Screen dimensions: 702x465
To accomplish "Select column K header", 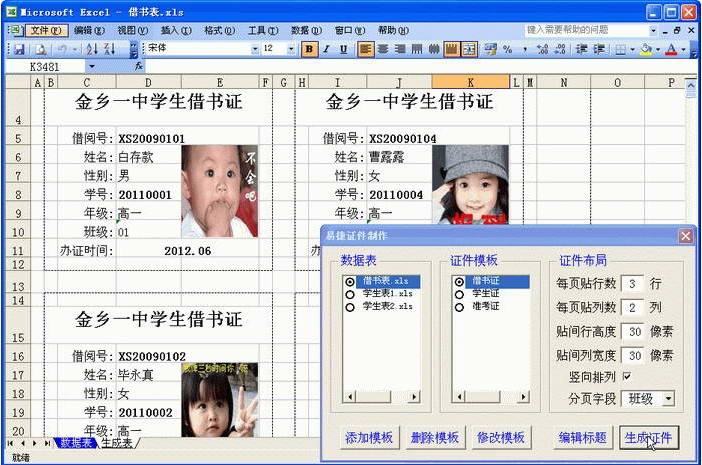I will (x=471, y=82).
